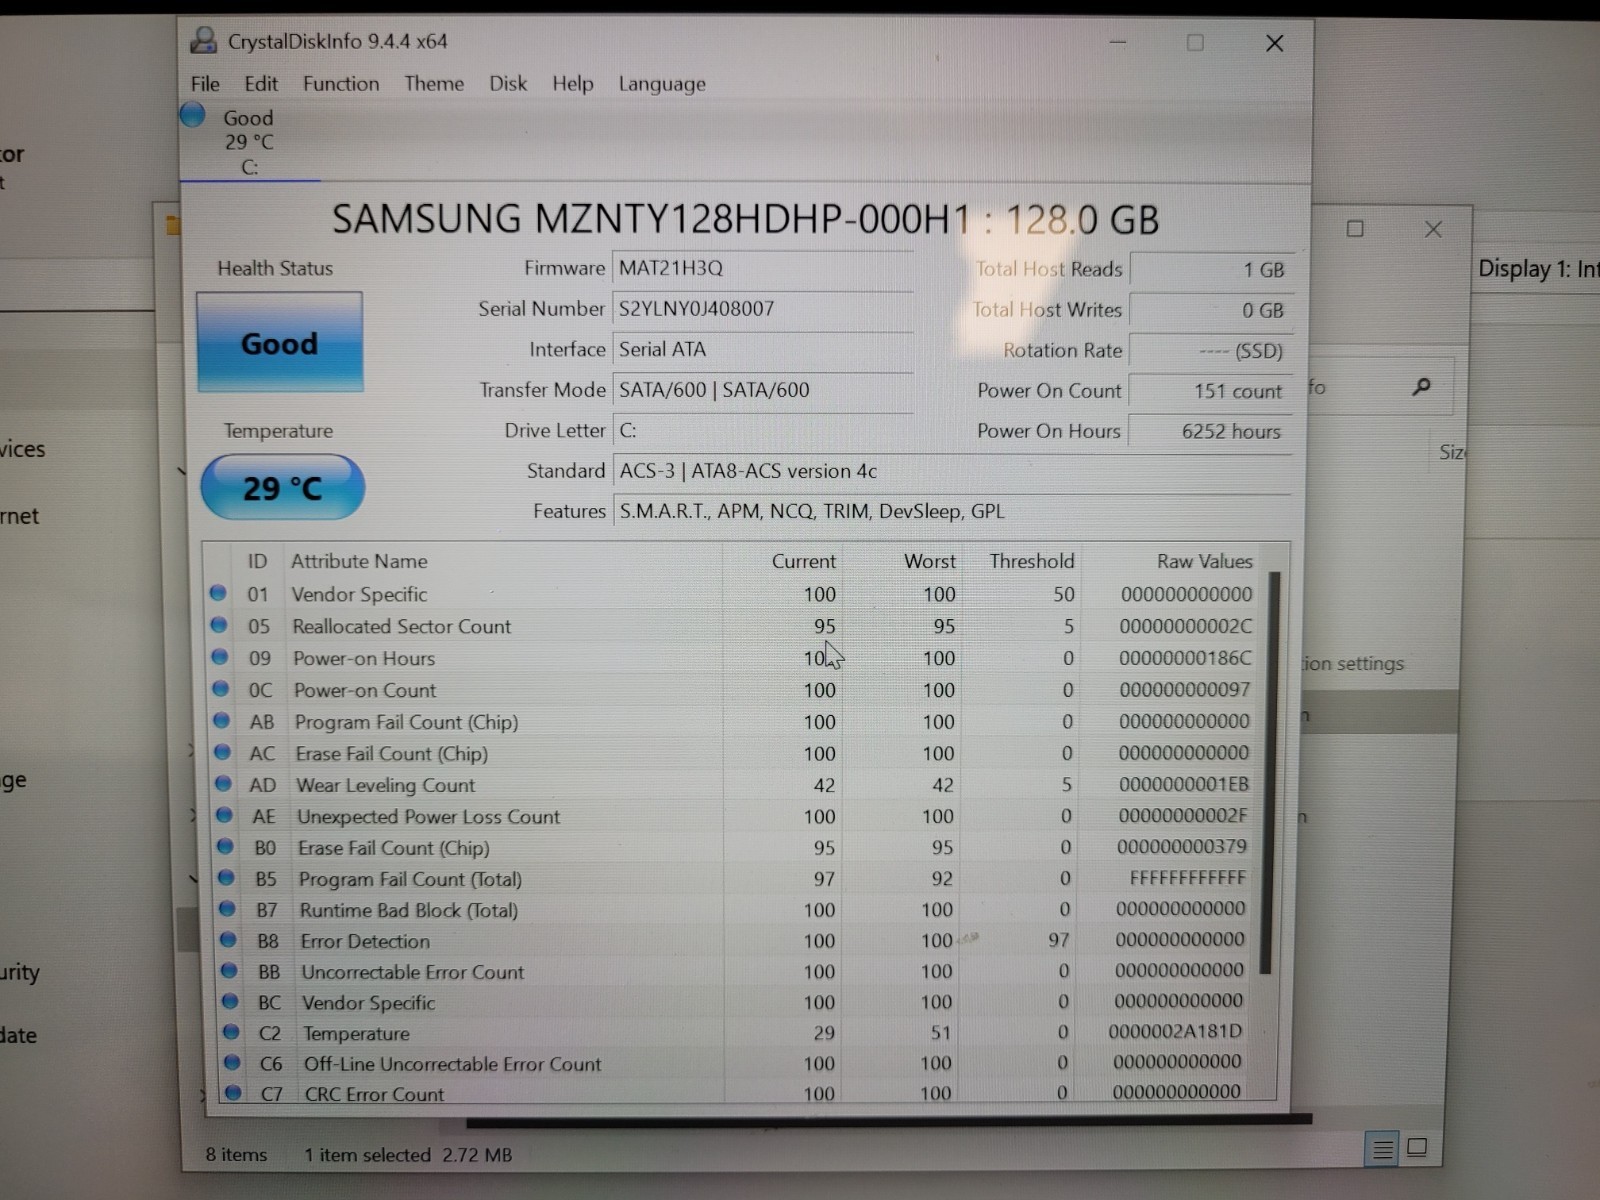This screenshot has width=1600, height=1200.
Task: Click the Total Host Writes value 0 GB
Action: tap(1211, 311)
